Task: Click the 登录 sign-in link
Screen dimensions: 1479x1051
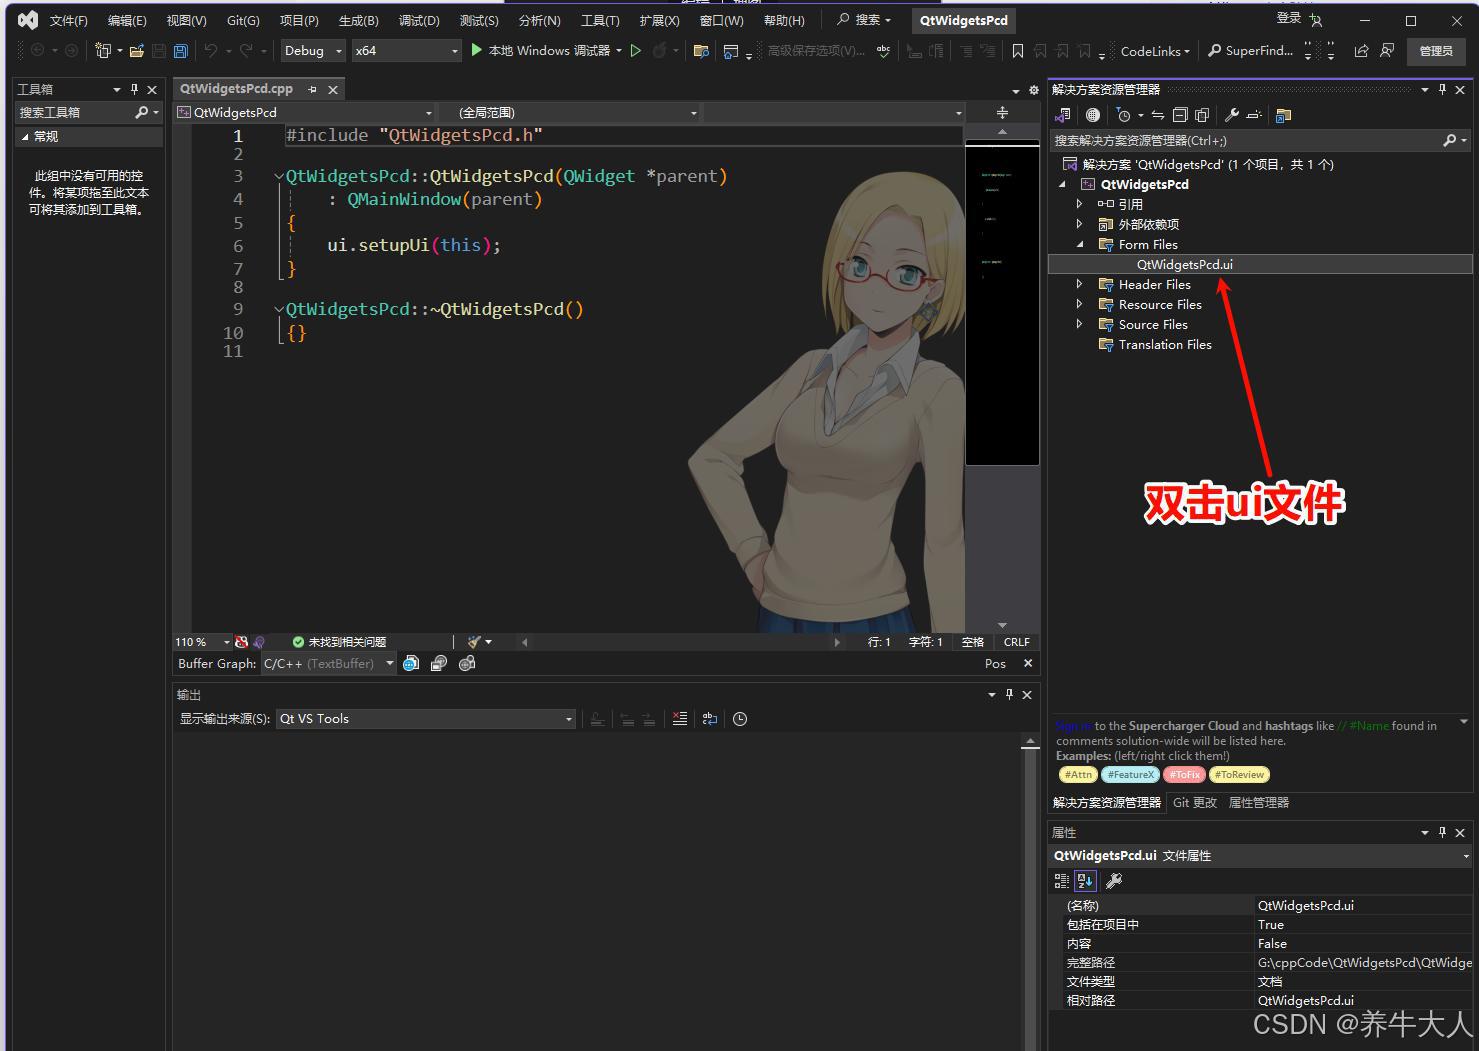Action: (x=1288, y=18)
